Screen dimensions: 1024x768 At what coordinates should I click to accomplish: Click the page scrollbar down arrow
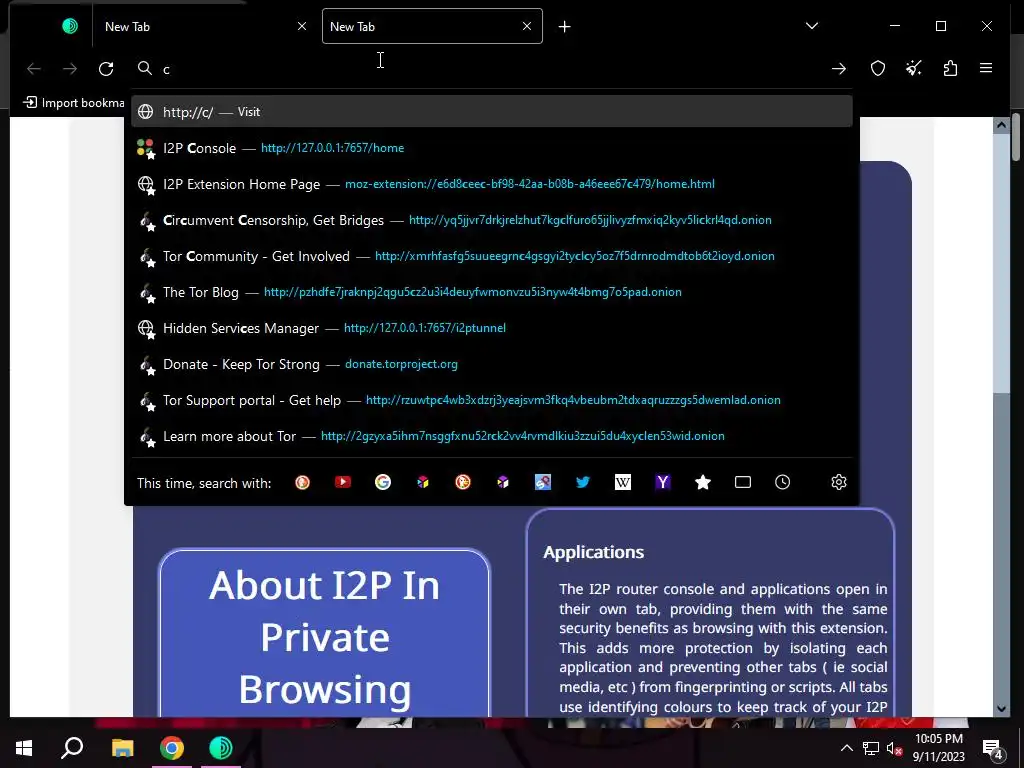coord(1001,709)
